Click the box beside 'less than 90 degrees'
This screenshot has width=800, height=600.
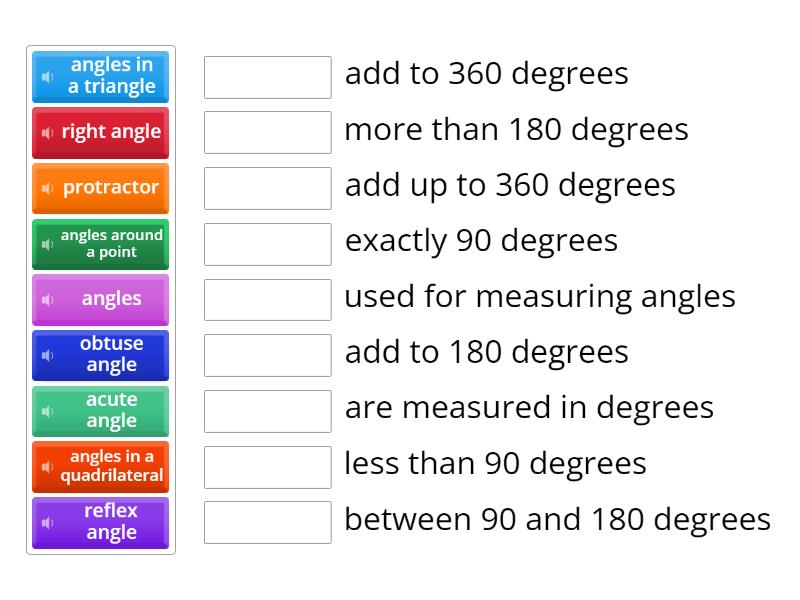tap(266, 465)
